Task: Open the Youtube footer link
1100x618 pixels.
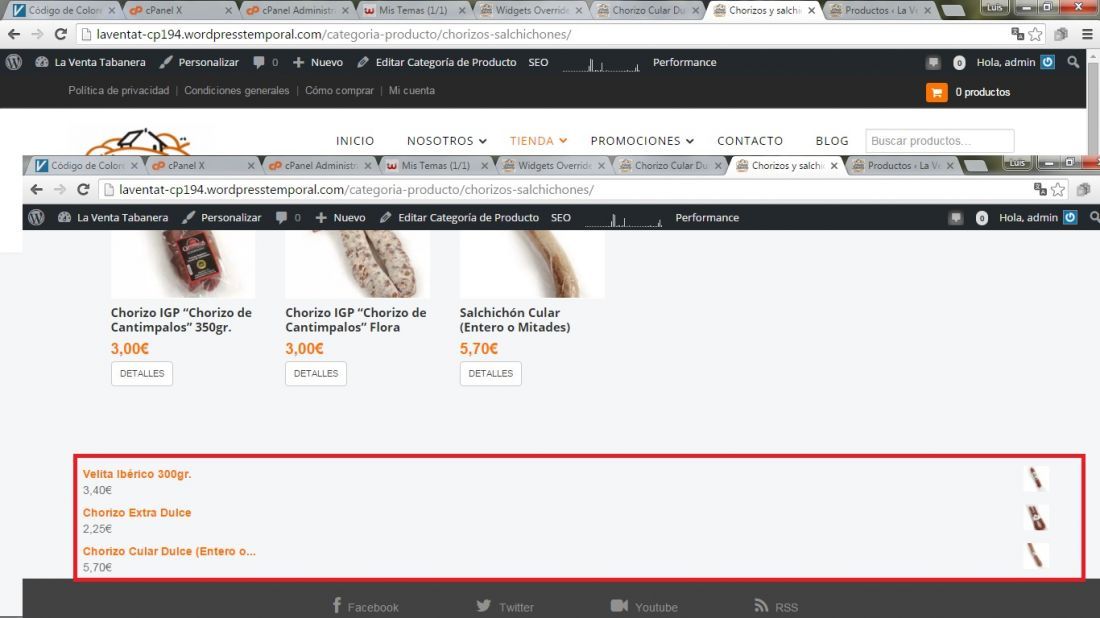Action: (x=643, y=606)
